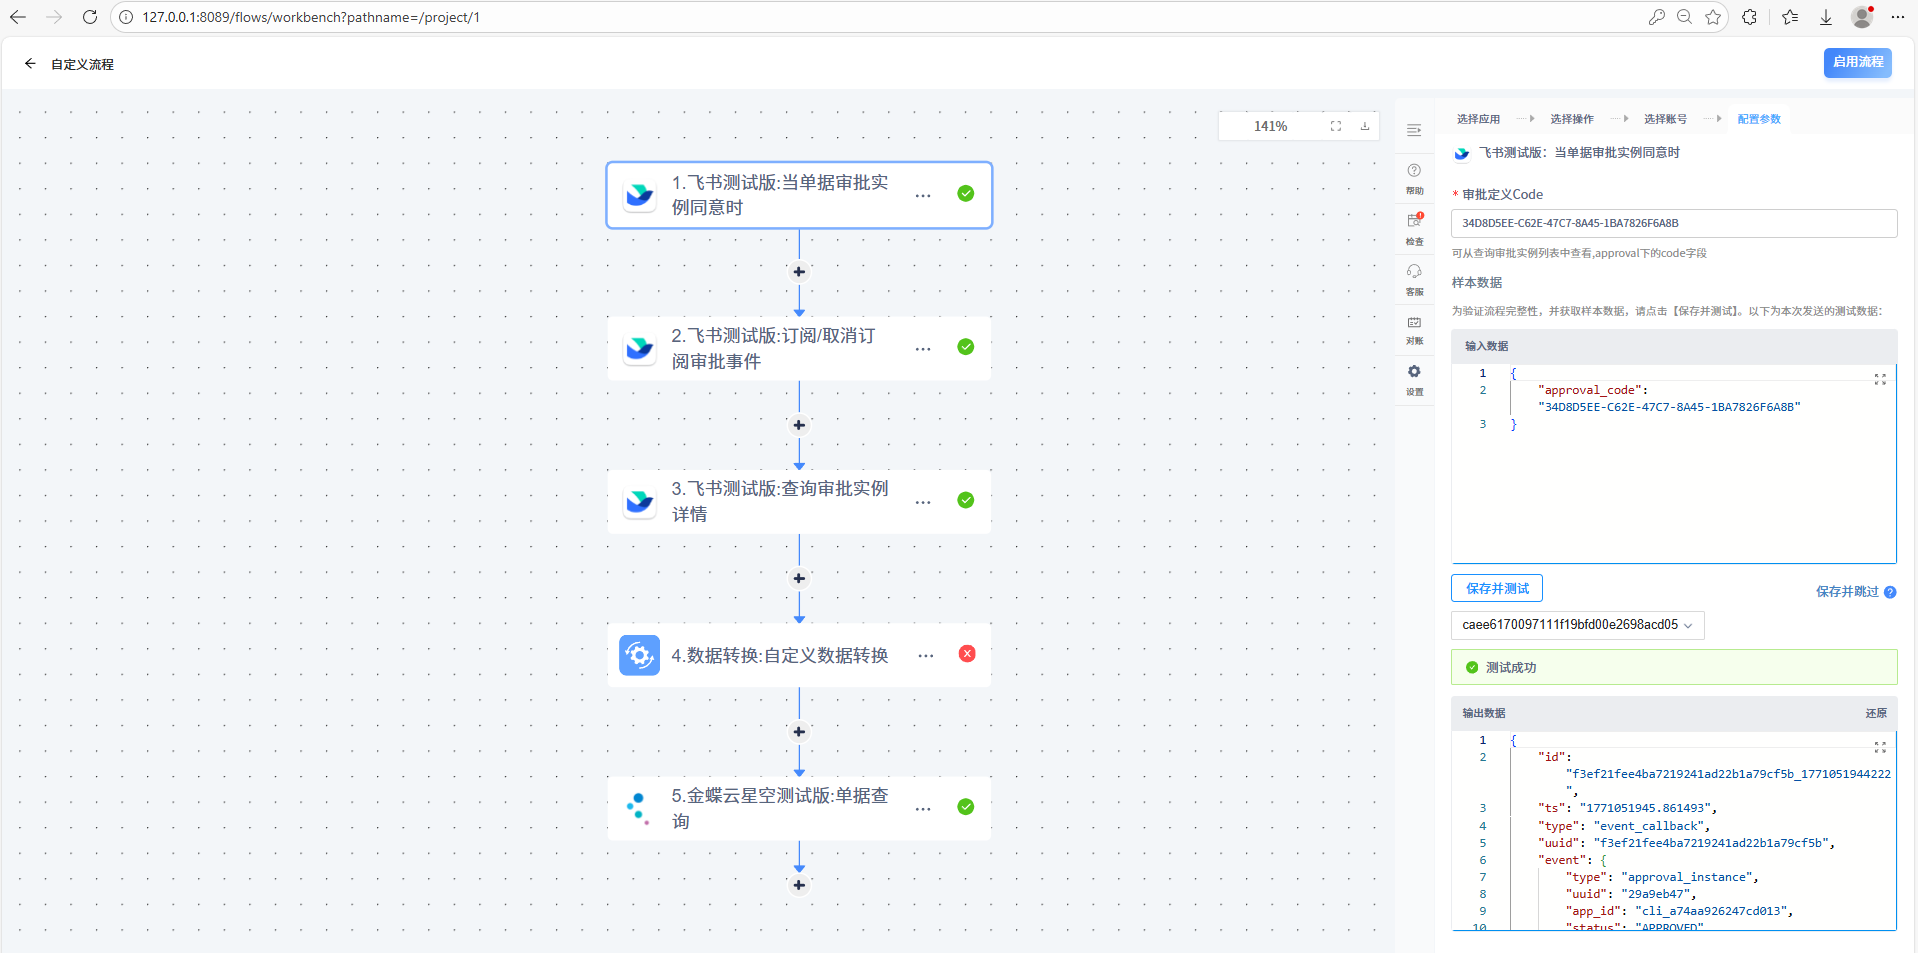The image size is (1918, 953).
Task: Open more options for step 5 node
Action: click(x=922, y=808)
